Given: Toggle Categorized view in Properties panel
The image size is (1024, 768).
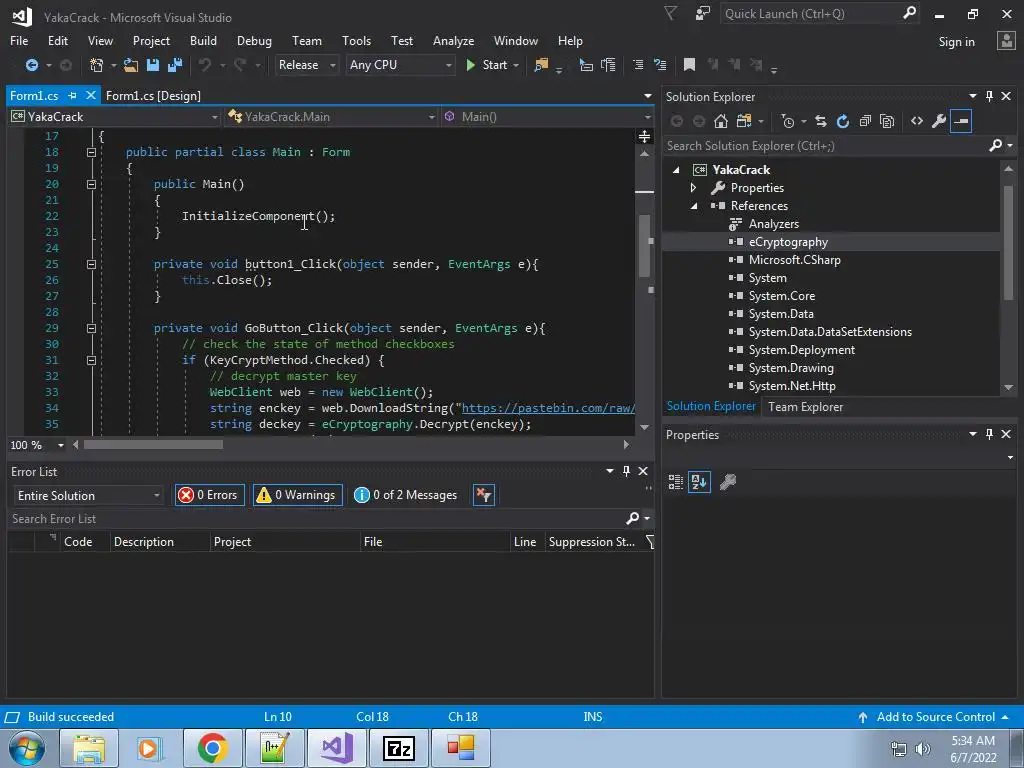Looking at the screenshot, I should point(675,482).
